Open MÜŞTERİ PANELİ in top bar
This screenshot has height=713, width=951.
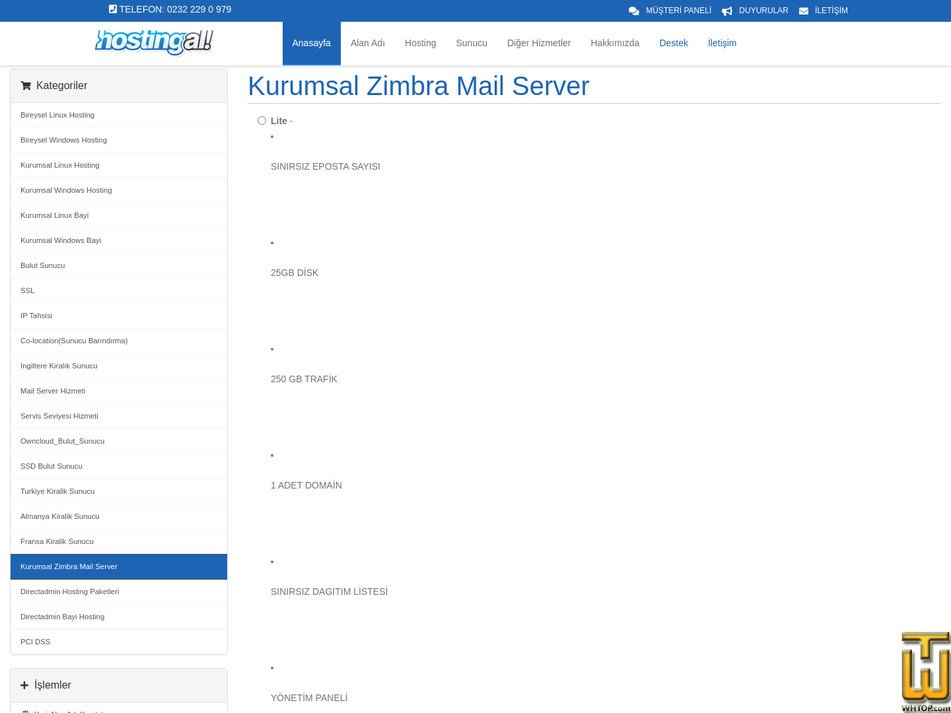[x=678, y=10]
